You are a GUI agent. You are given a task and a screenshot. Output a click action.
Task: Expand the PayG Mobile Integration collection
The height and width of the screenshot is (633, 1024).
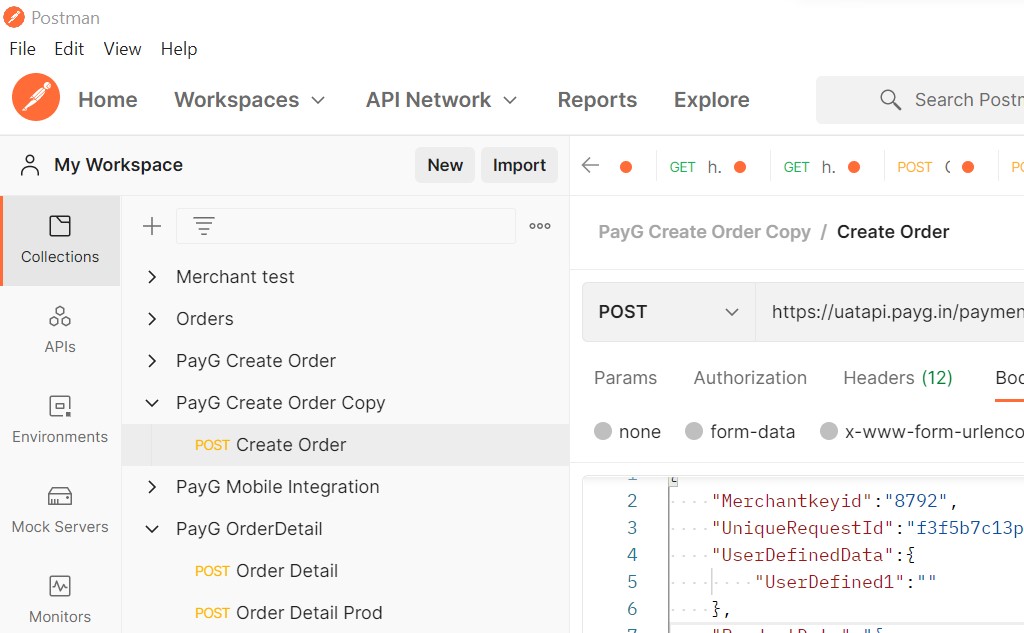152,487
